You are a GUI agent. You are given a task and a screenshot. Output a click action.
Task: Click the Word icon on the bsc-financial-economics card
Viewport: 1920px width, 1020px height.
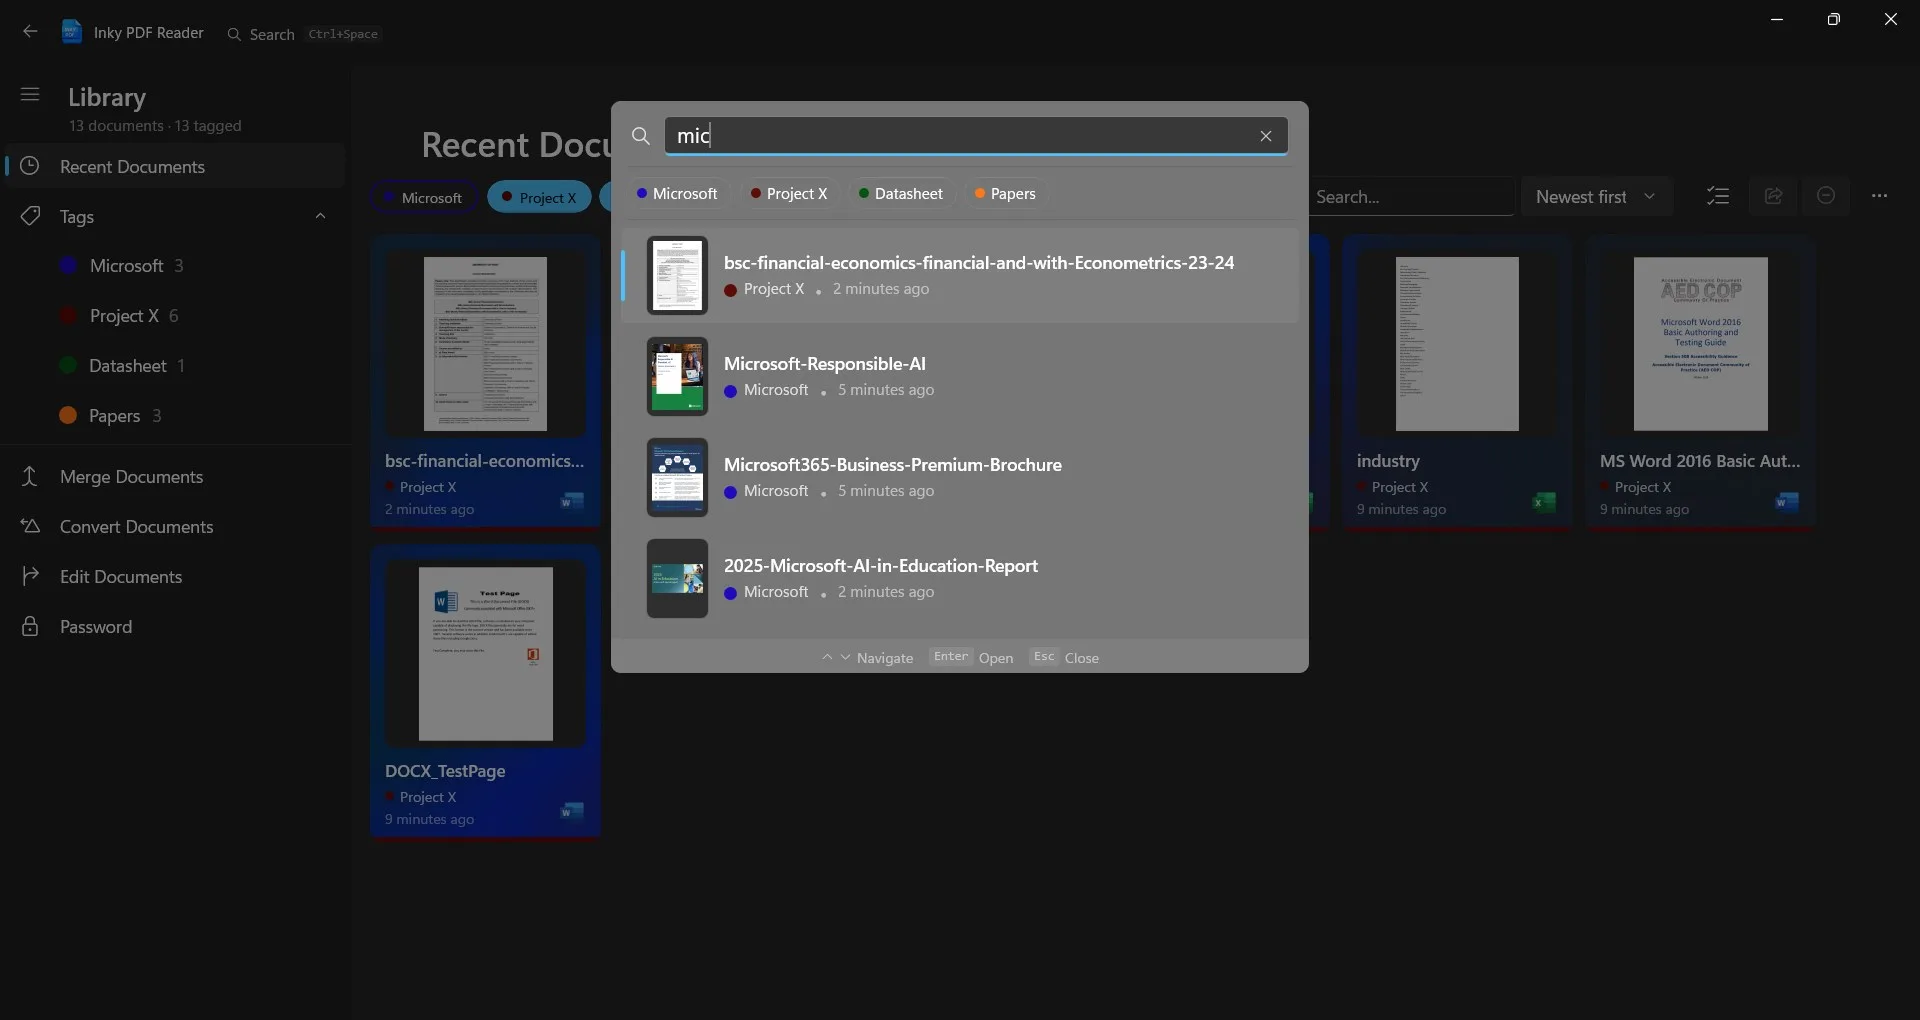click(572, 502)
